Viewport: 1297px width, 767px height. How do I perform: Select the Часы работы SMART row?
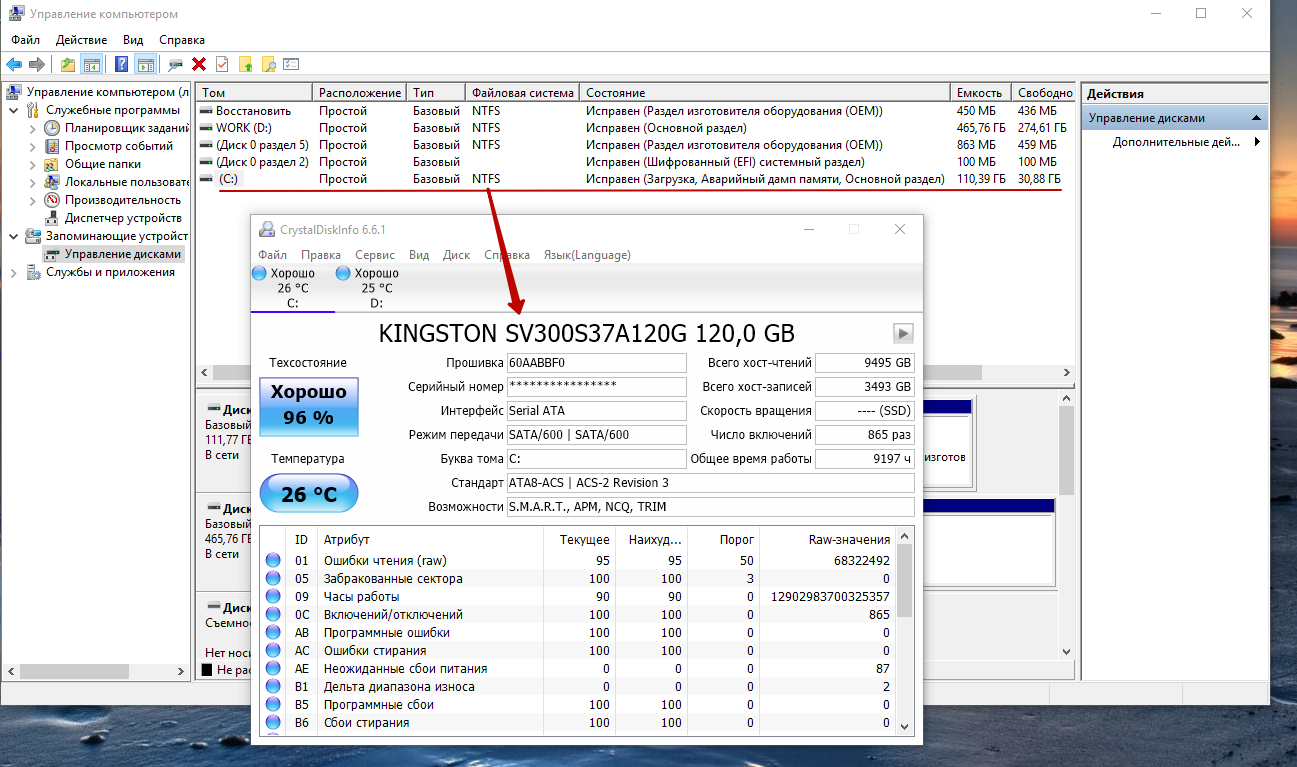click(x=578, y=597)
